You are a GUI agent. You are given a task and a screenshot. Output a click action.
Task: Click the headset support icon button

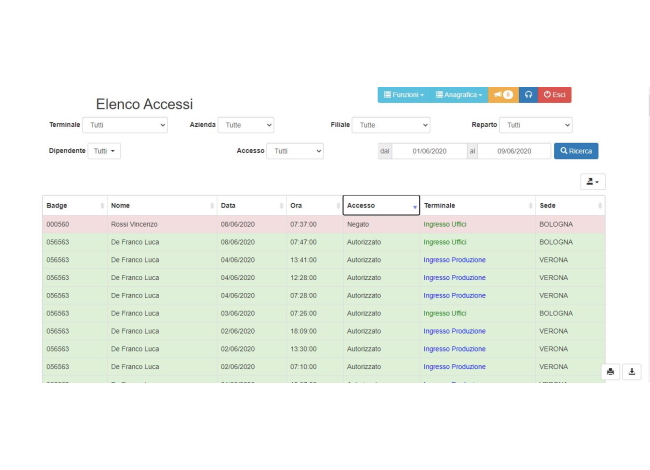(529, 95)
